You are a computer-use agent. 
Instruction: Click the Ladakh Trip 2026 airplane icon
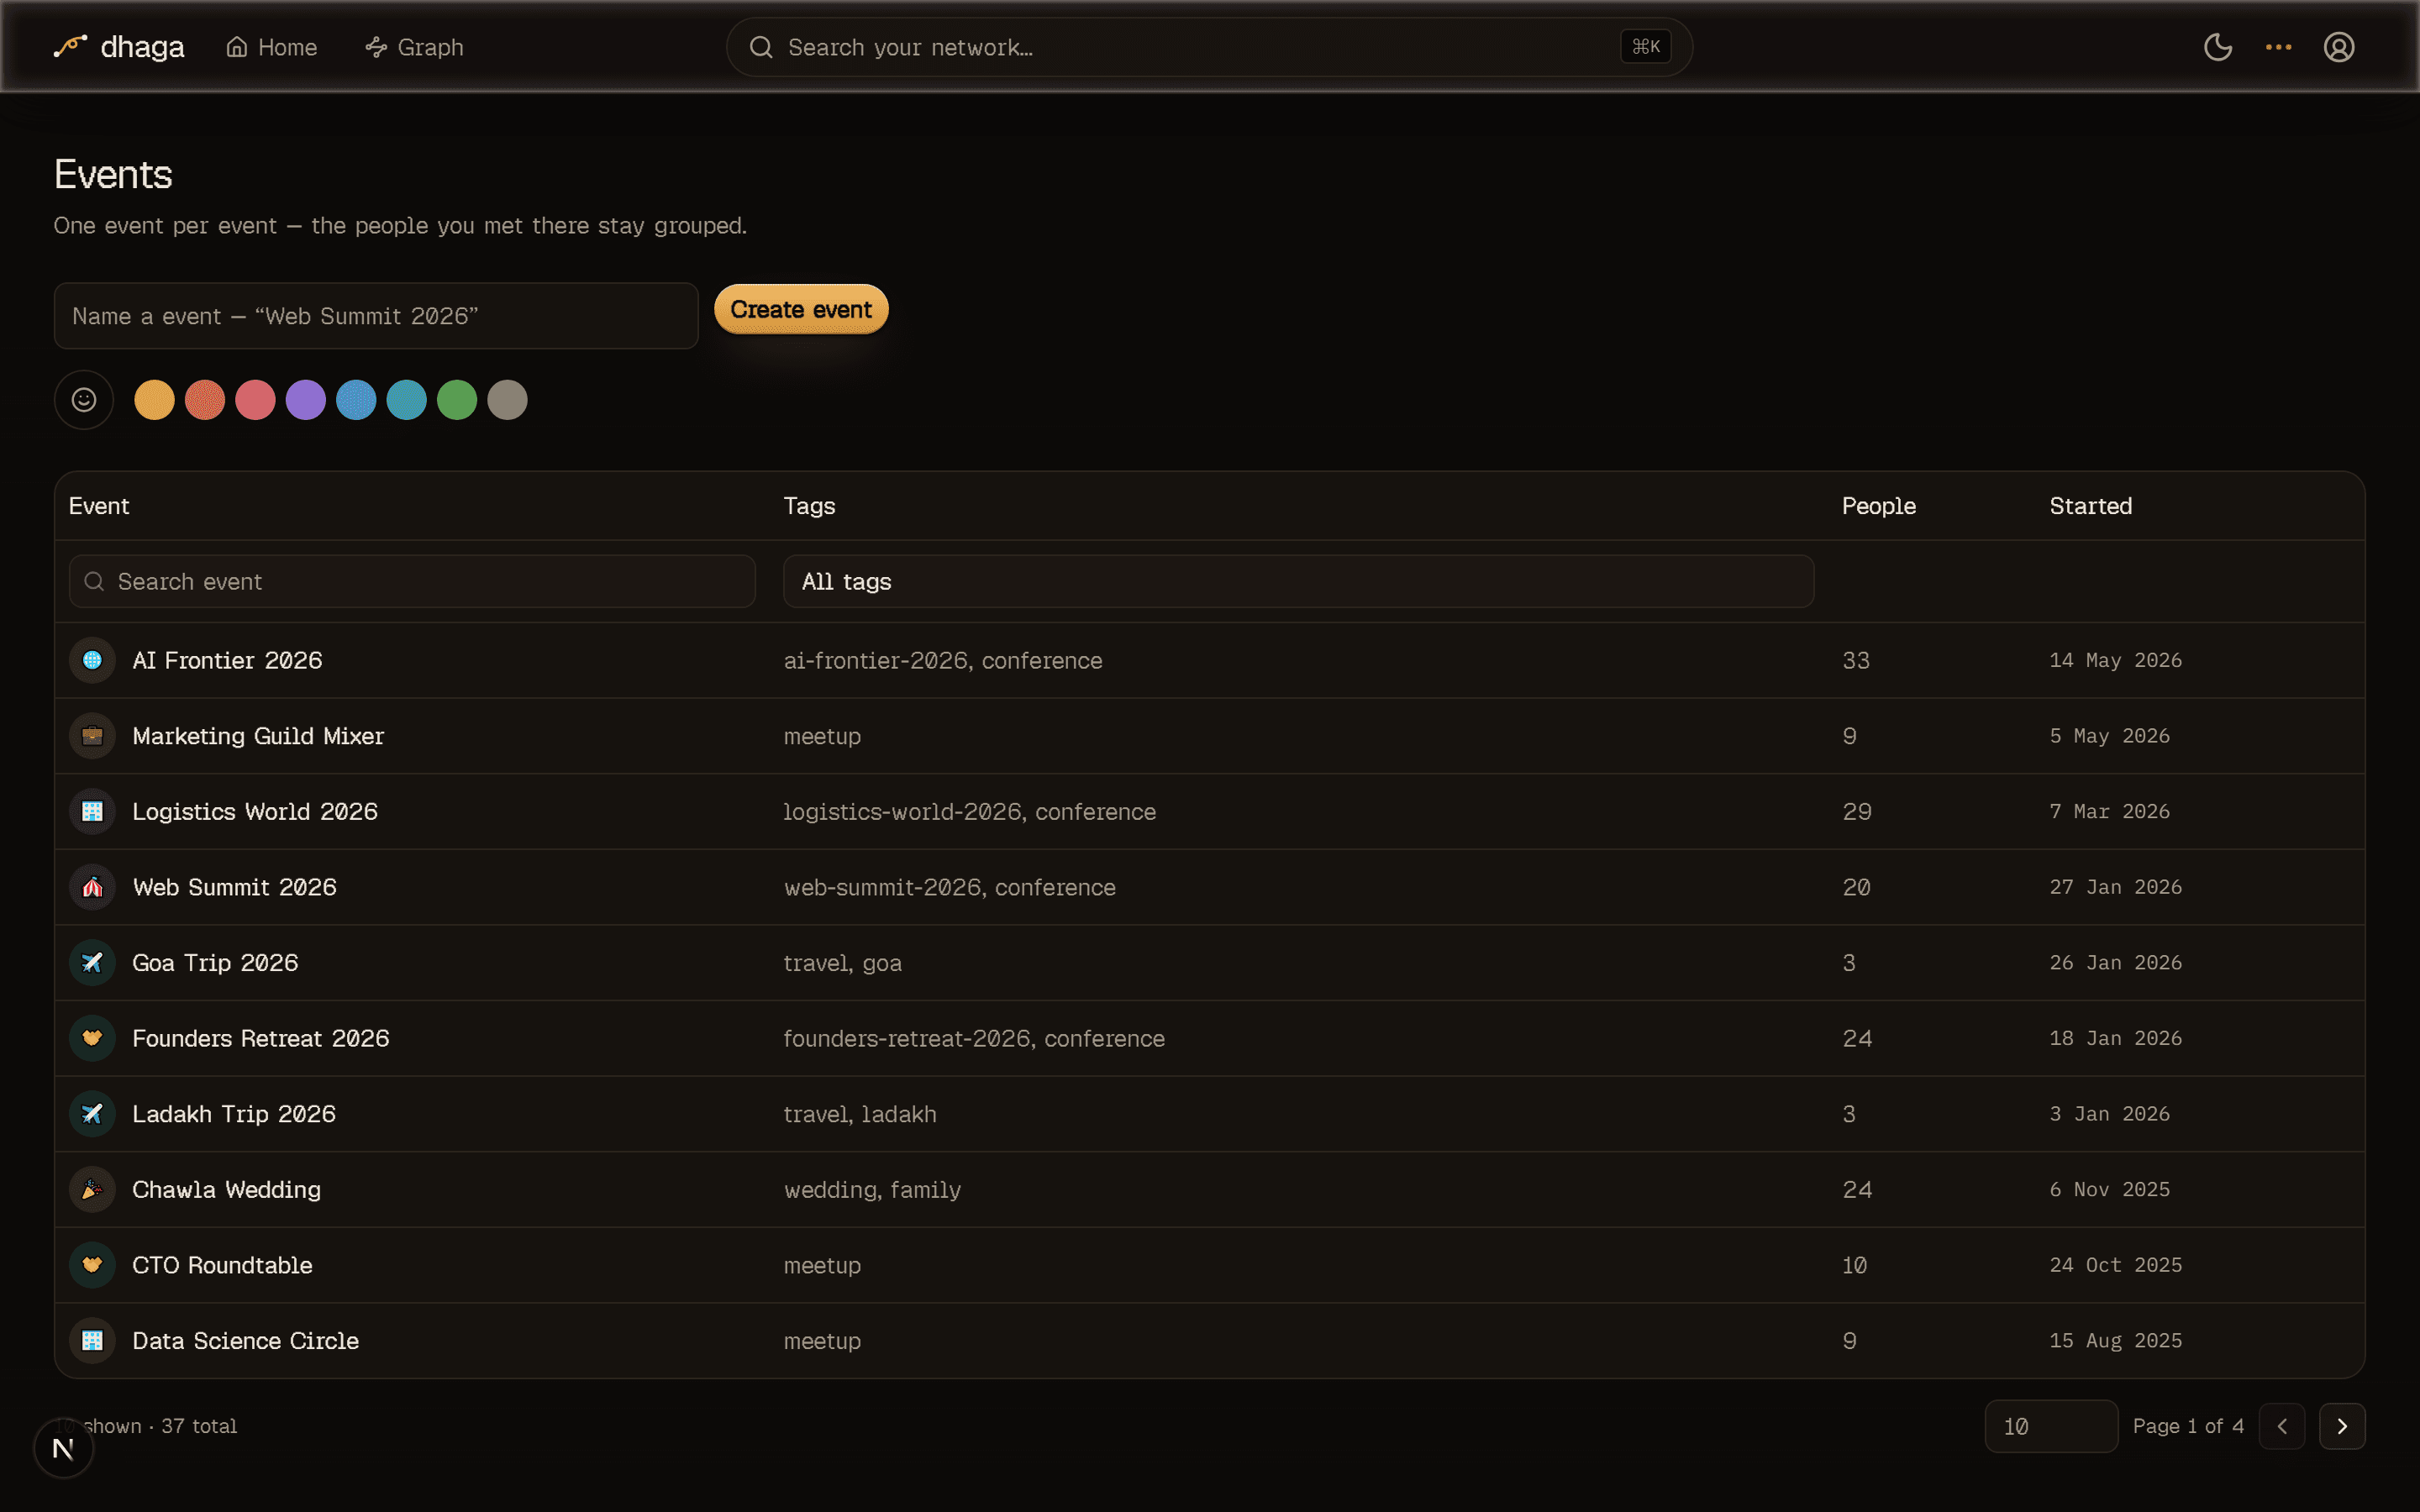pos(92,1114)
